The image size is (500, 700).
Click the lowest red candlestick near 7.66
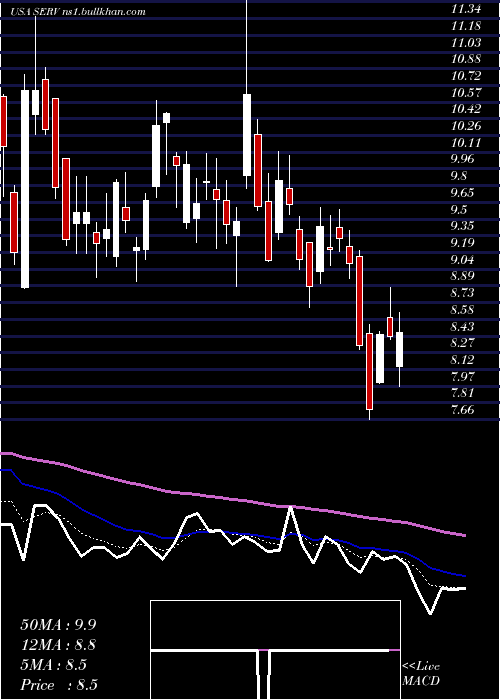[369, 371]
